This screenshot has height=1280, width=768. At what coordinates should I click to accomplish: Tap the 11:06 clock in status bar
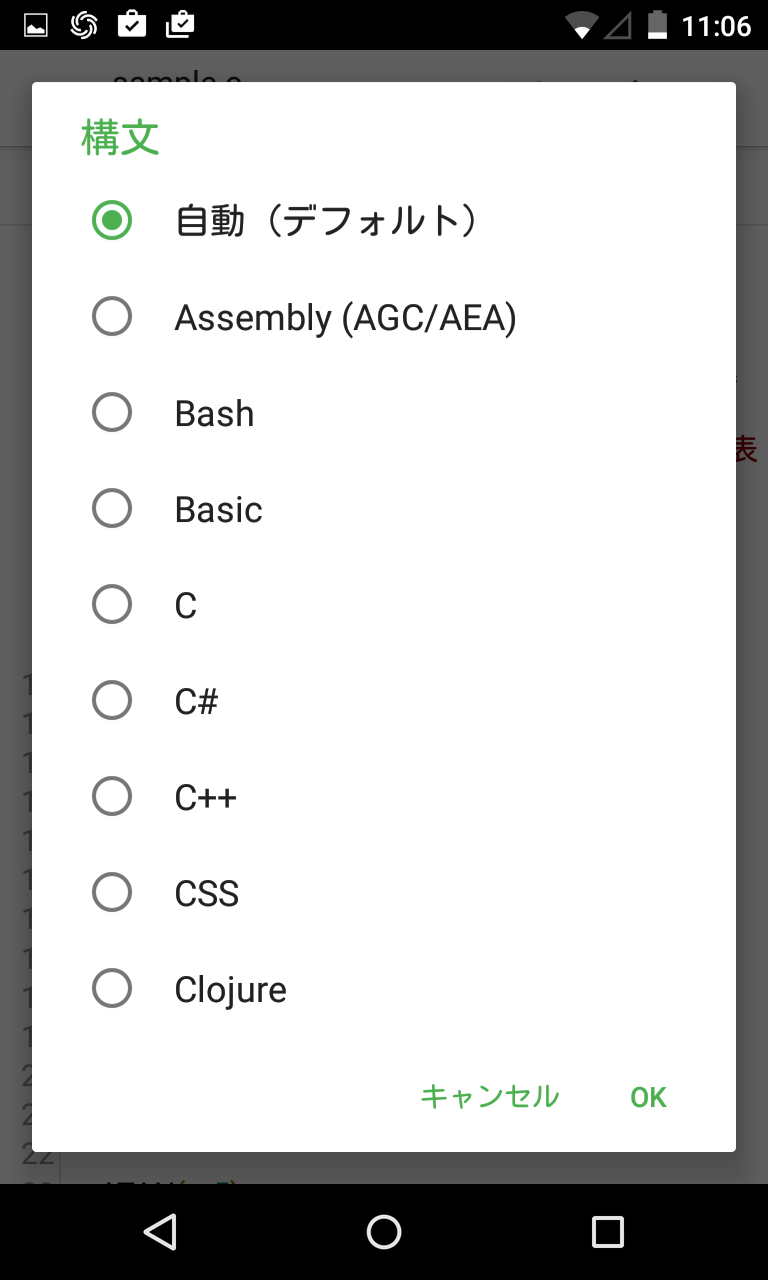[x=716, y=25]
